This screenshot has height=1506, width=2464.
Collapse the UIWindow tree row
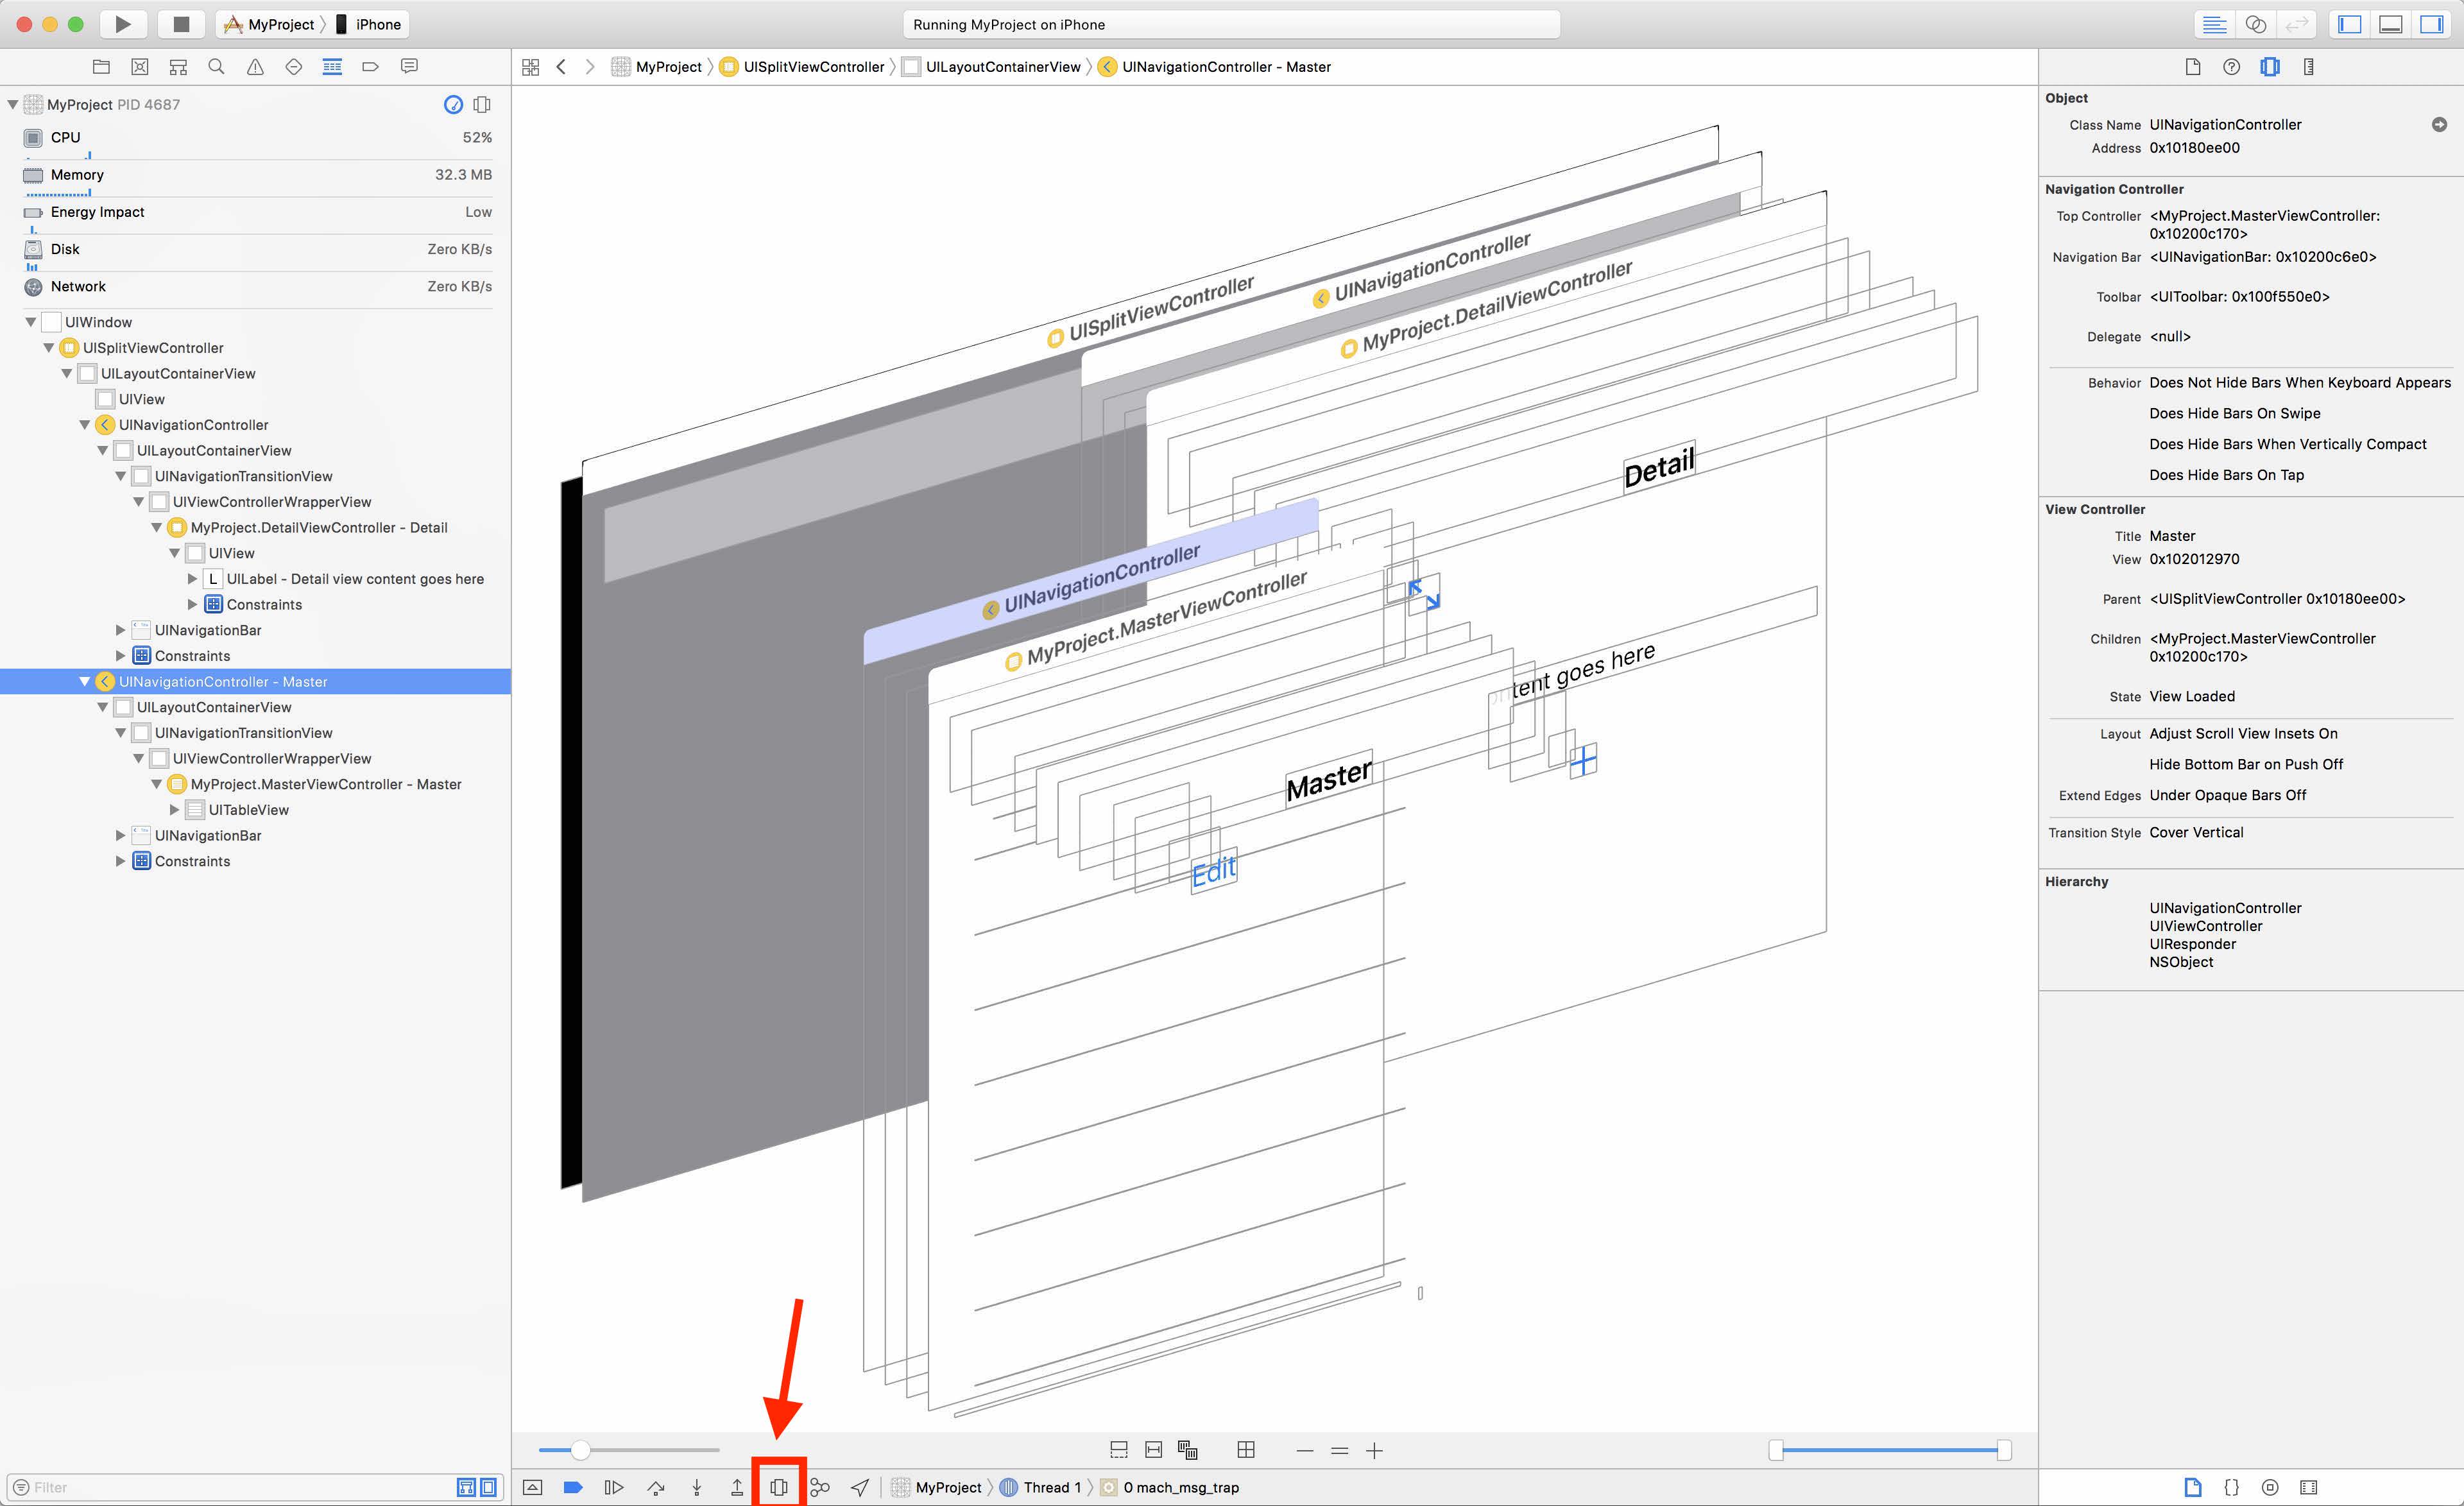31,322
